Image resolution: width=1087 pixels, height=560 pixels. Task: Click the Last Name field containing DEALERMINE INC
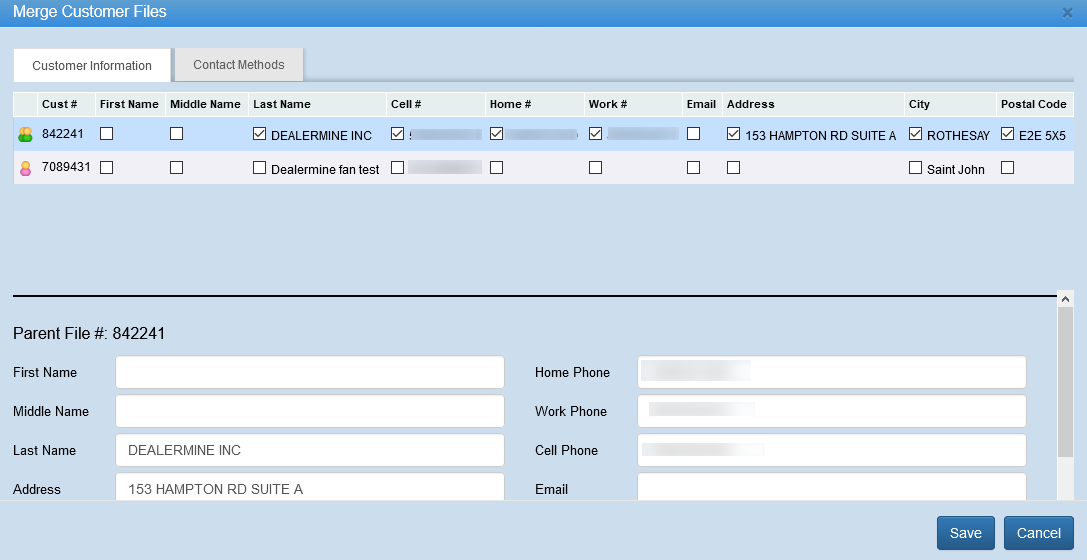(x=310, y=450)
